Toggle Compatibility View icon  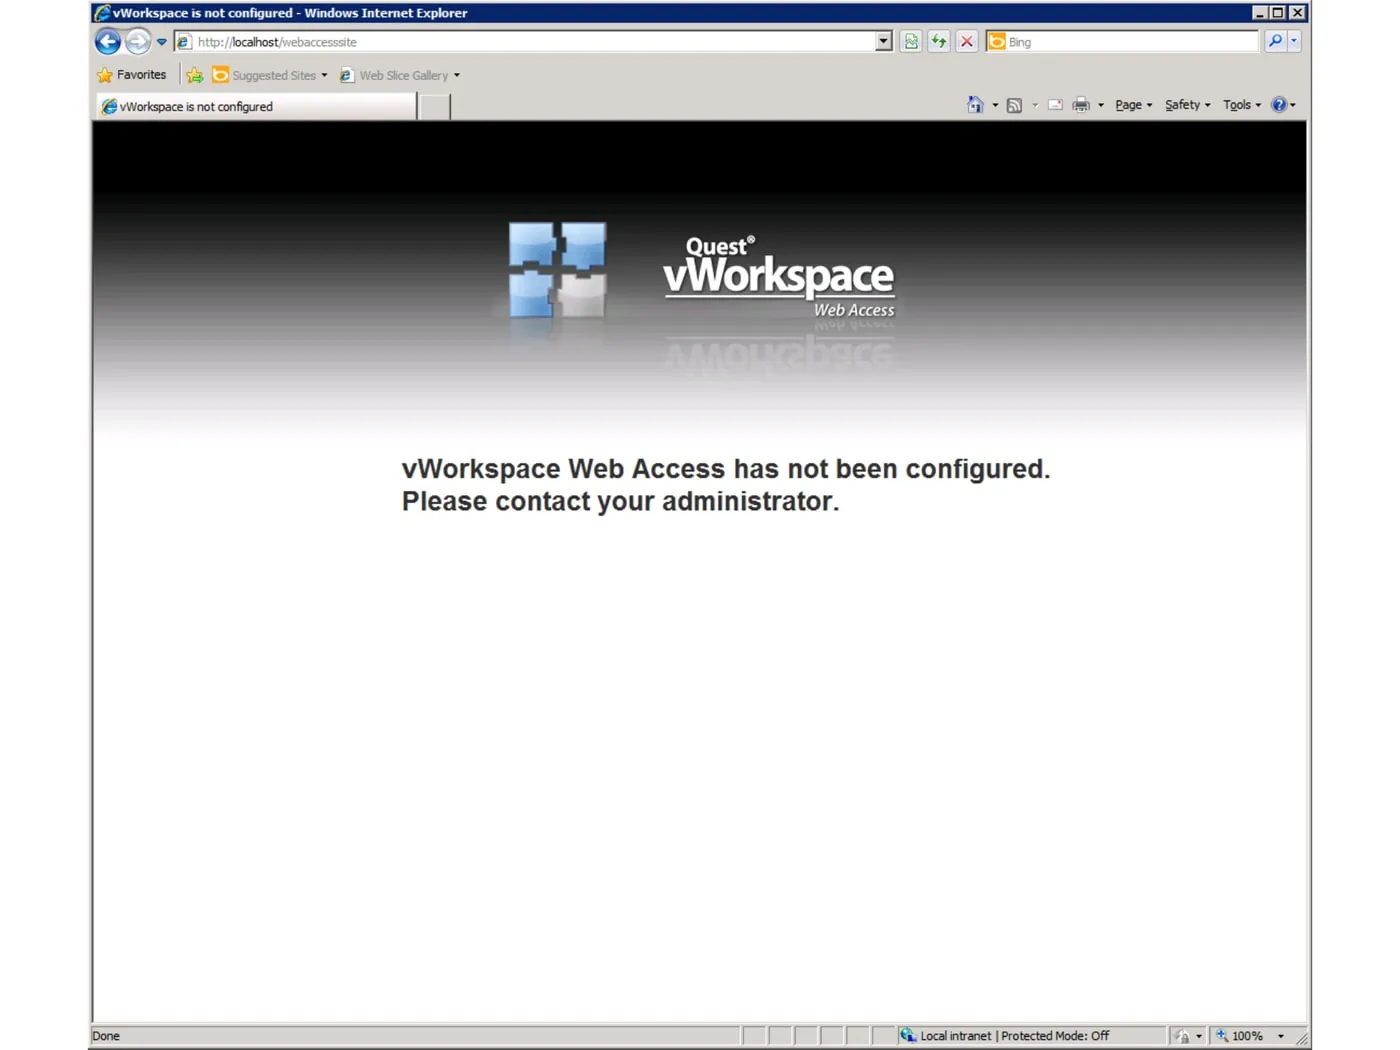[x=911, y=42]
